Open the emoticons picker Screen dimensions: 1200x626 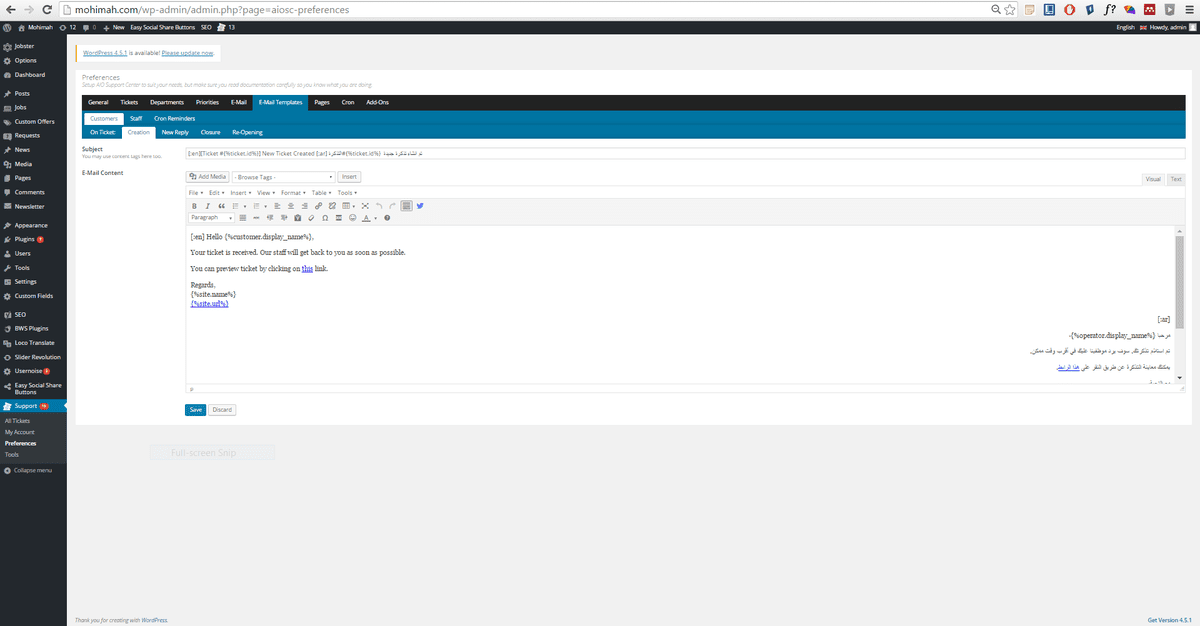pos(353,218)
